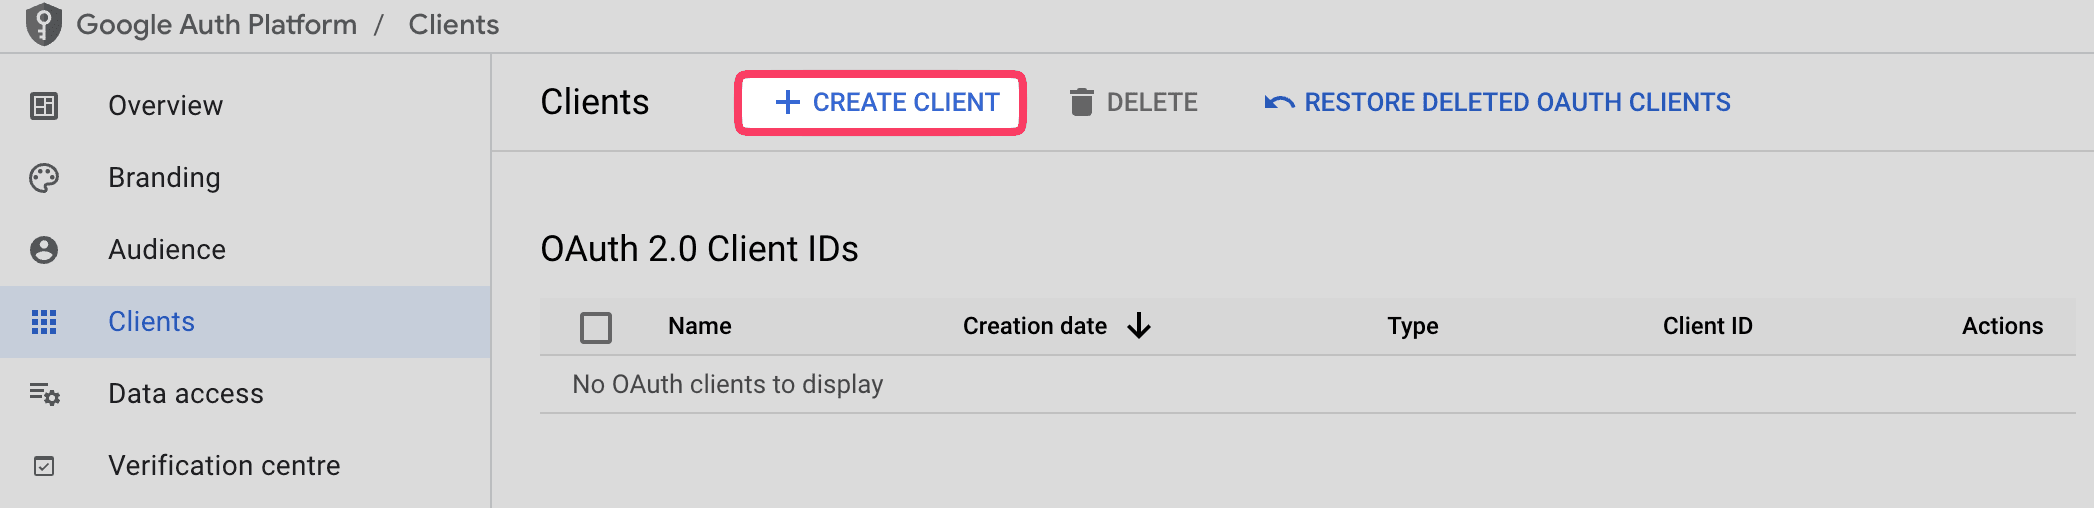Go to the Branding sidebar item

[x=245, y=178]
